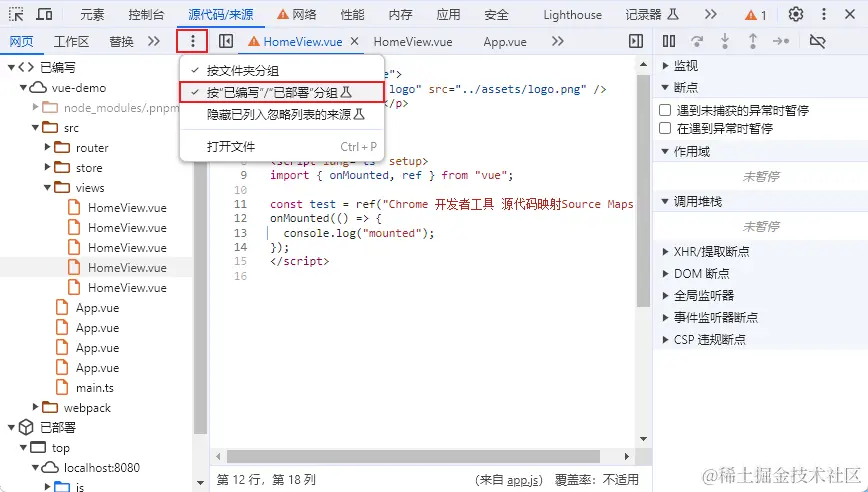The height and width of the screenshot is (492, 868).
Task: Open DevTools settings gear
Action: (x=795, y=14)
